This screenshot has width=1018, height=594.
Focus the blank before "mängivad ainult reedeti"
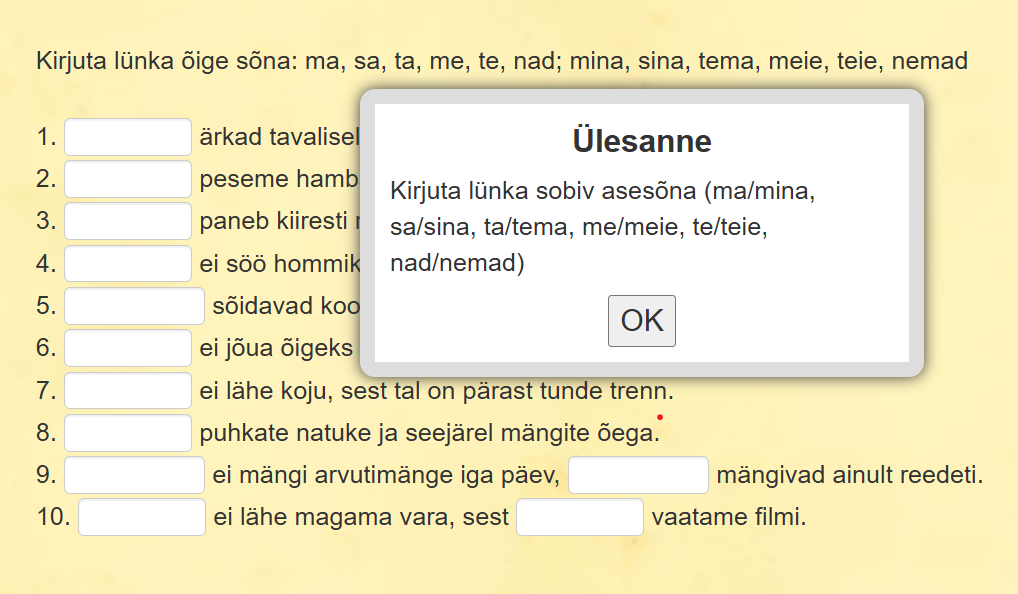(x=638, y=475)
